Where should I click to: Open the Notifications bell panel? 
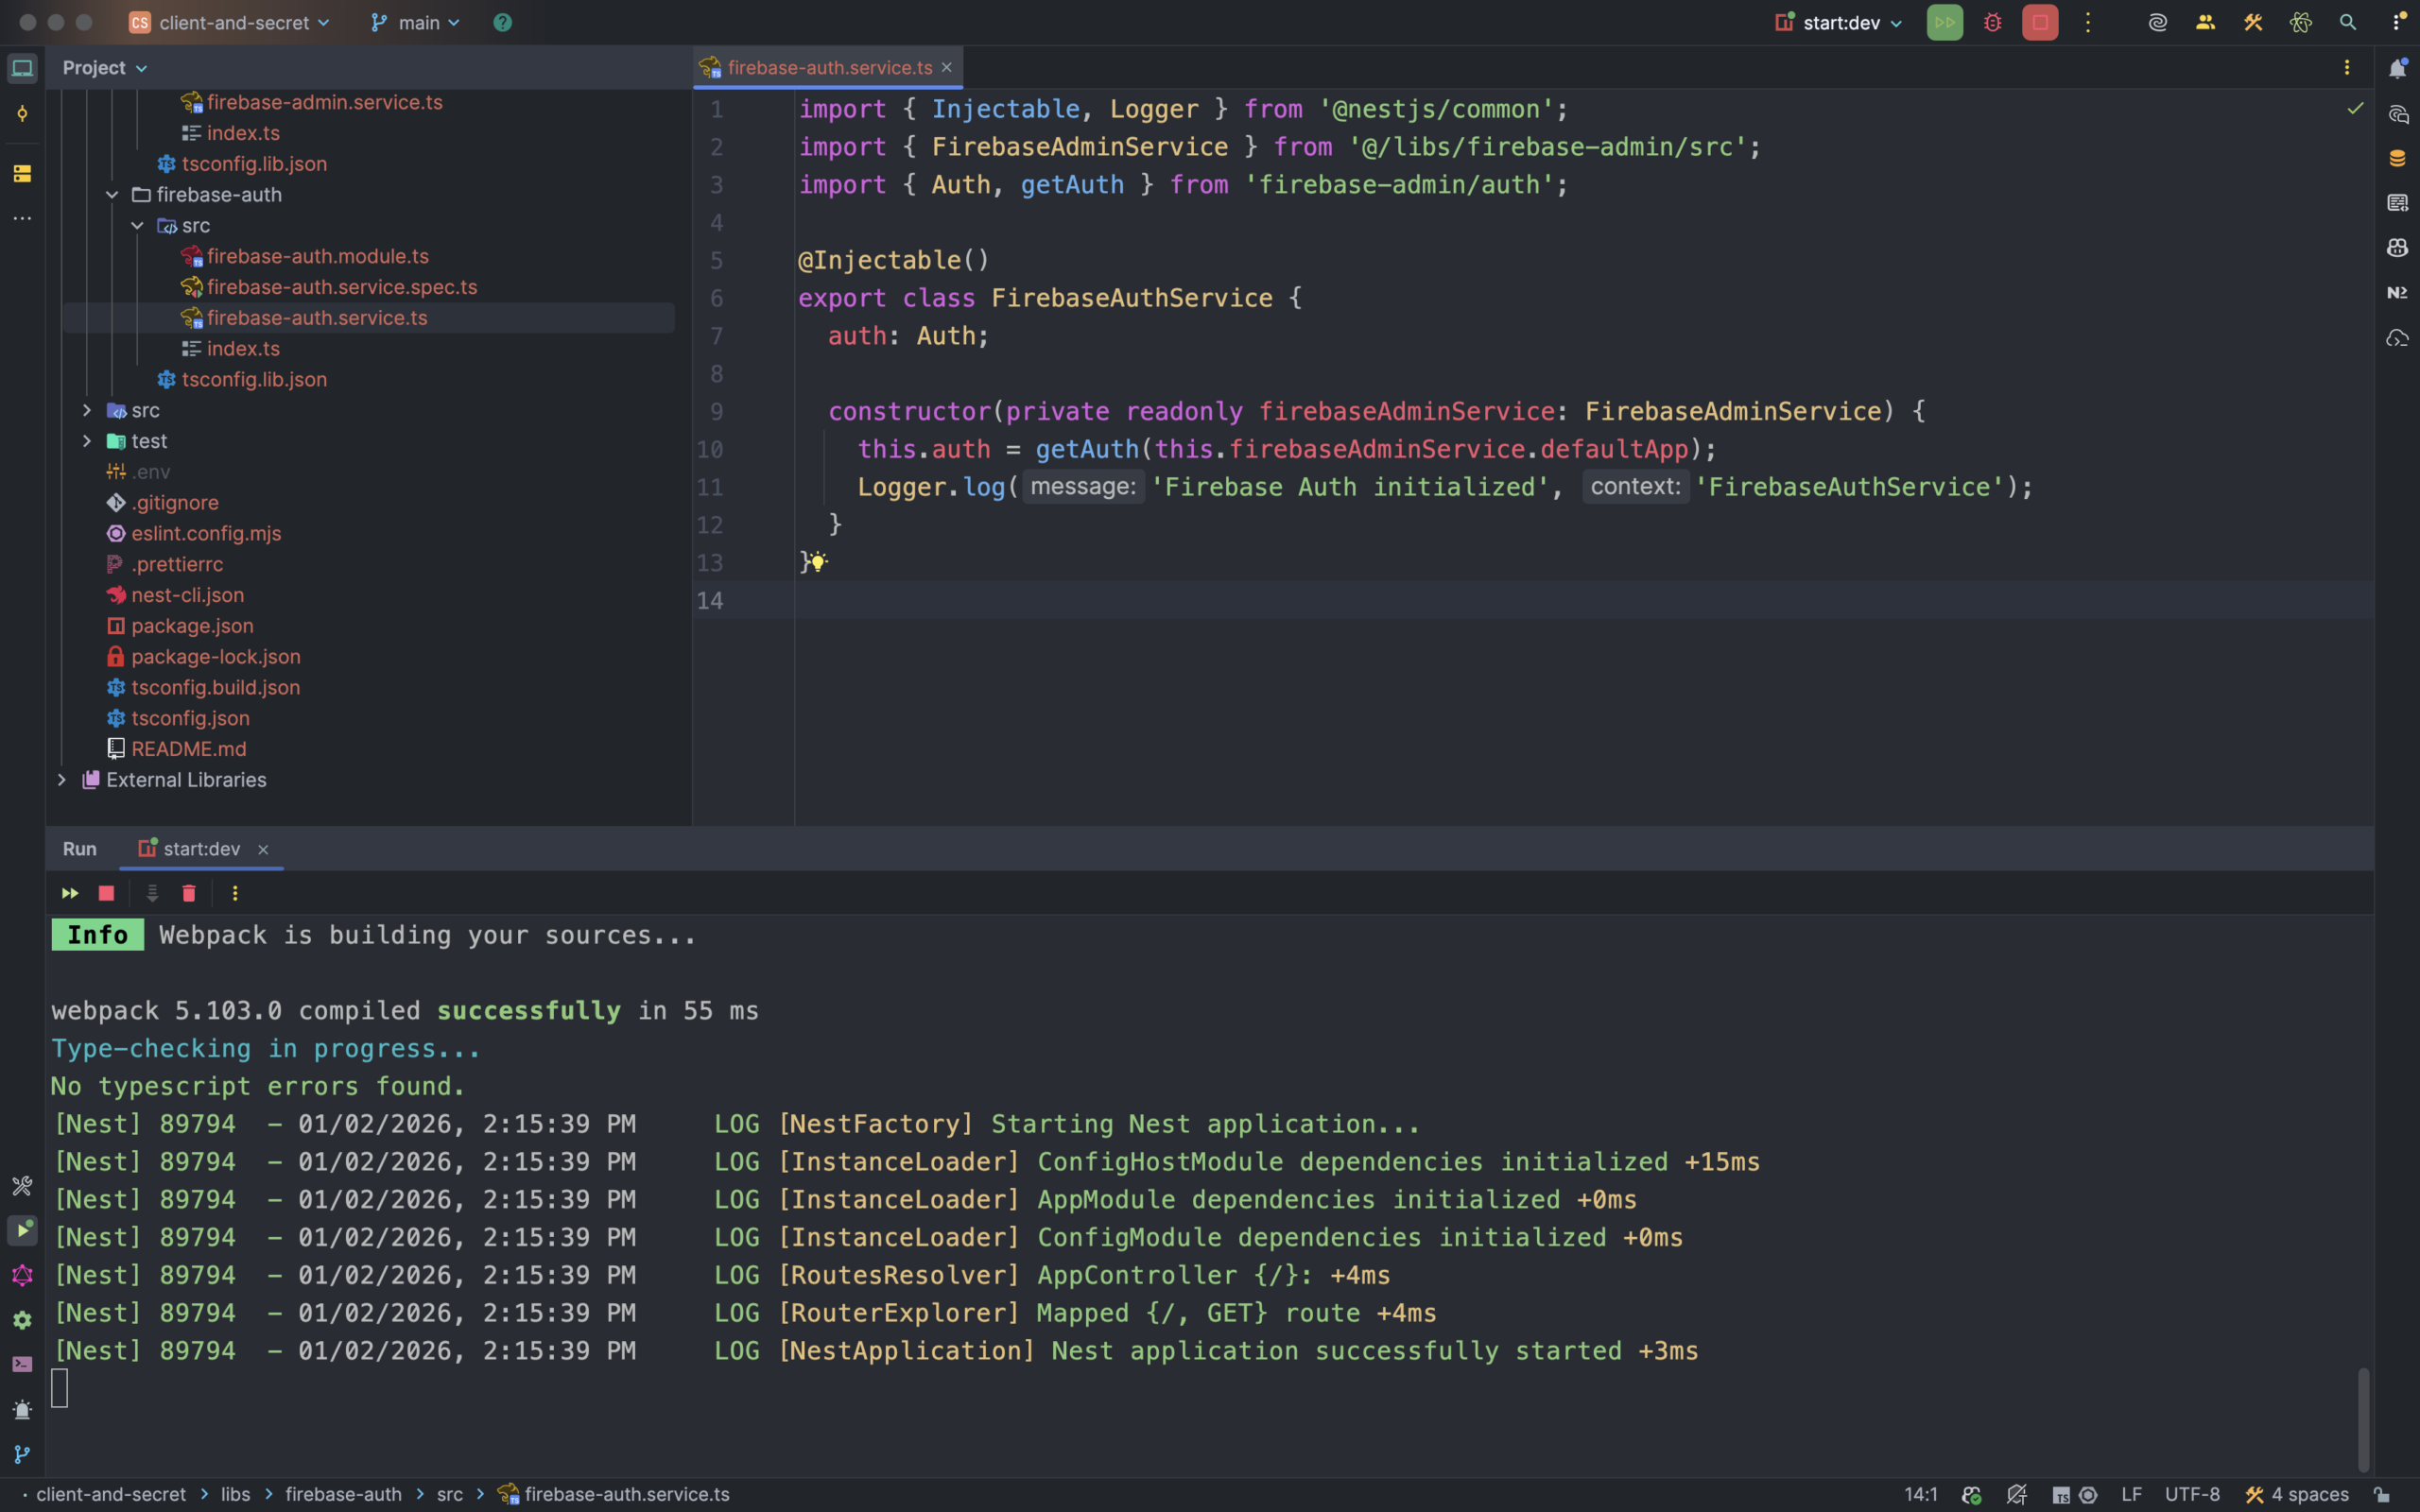click(x=2397, y=68)
